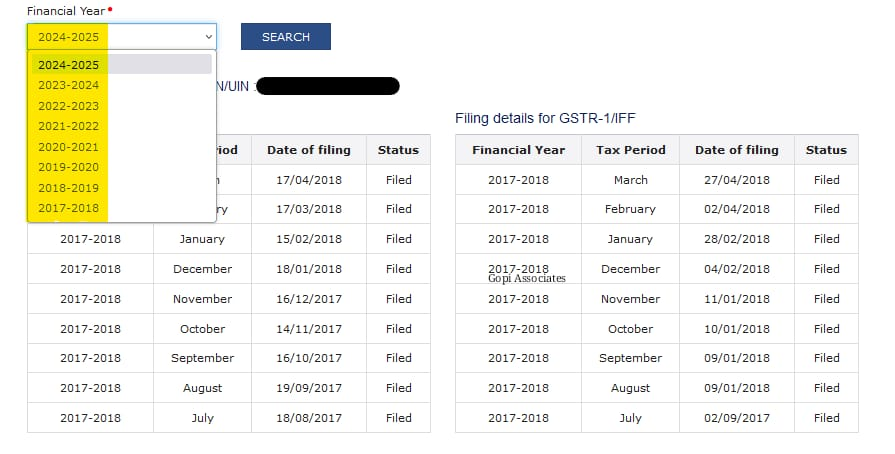This screenshot has height=454, width=895.
Task: Pick the 2018-2019 option
Action: [69, 188]
